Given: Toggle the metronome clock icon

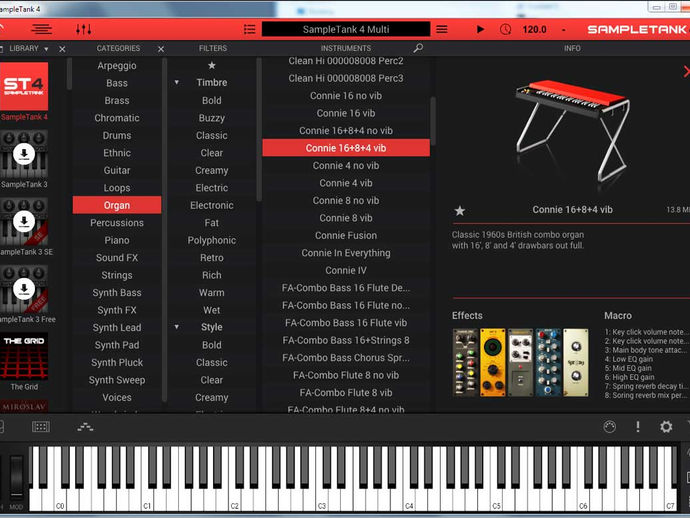Looking at the screenshot, I should (505, 29).
